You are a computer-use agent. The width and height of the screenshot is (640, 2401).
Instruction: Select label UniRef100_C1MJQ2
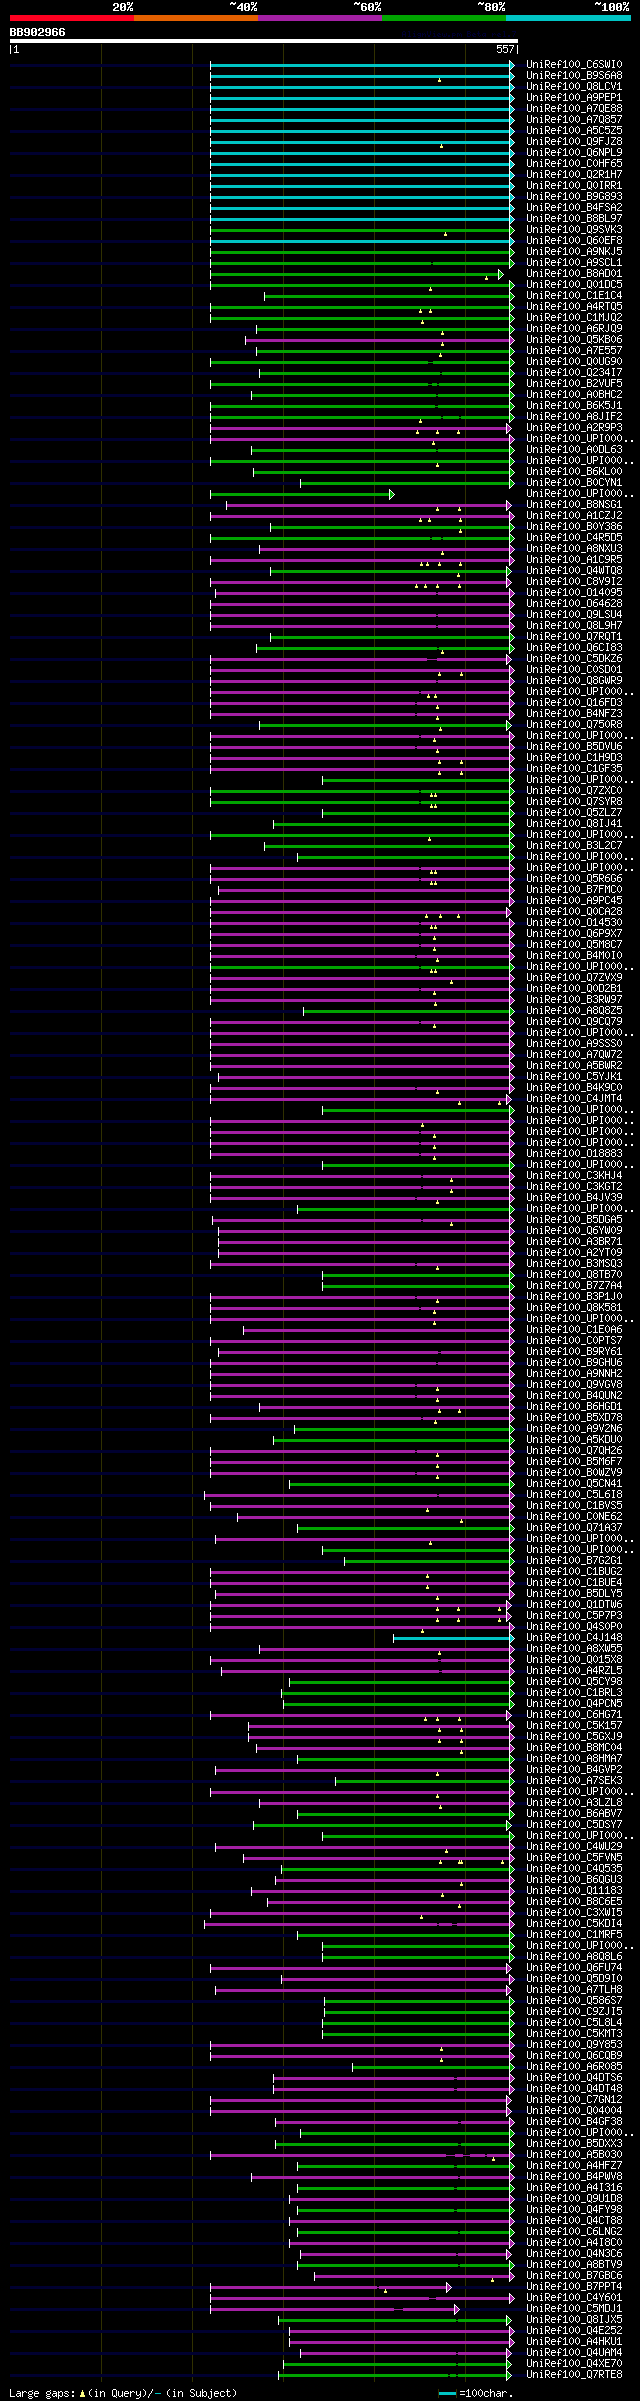pos(574,318)
